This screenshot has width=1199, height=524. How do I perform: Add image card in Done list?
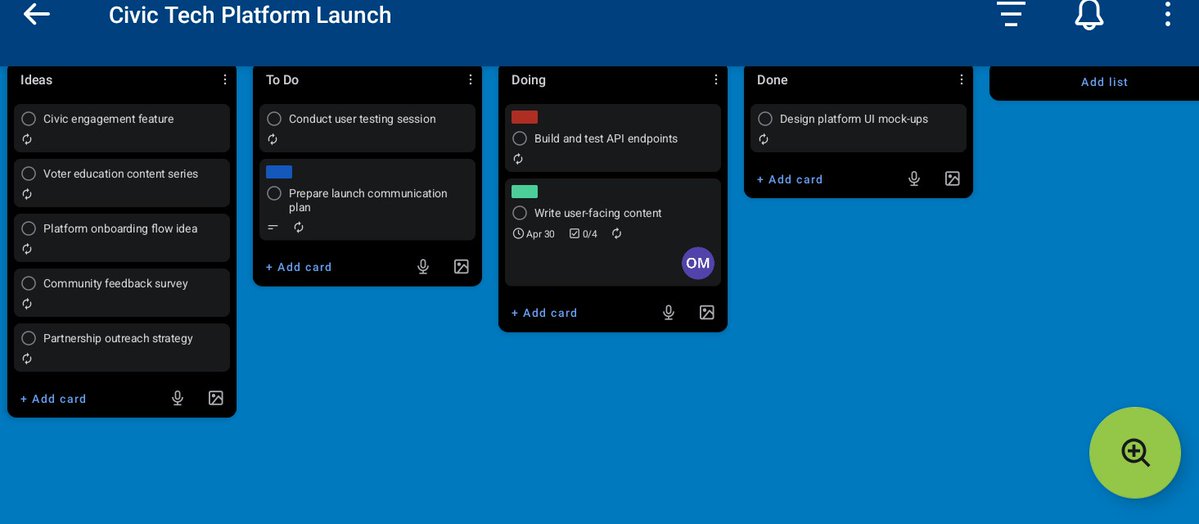[x=952, y=178]
